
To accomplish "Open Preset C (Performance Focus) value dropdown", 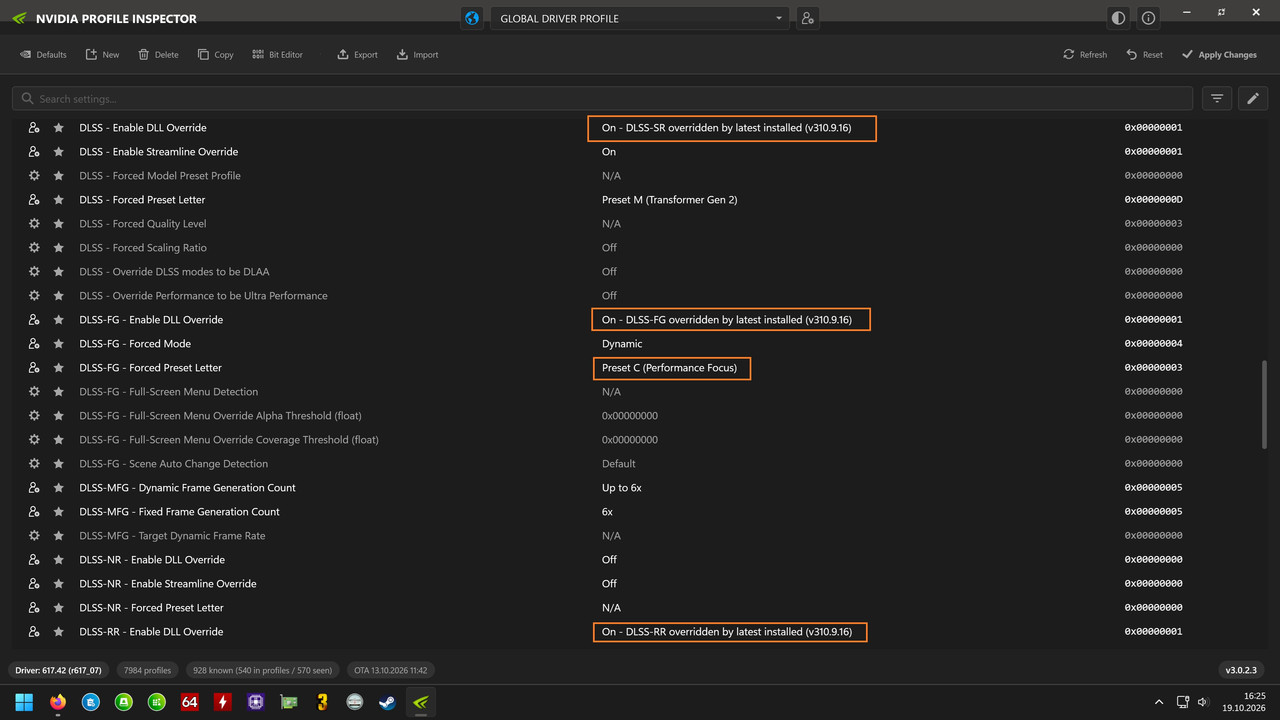I will pyautogui.click(x=669, y=368).
